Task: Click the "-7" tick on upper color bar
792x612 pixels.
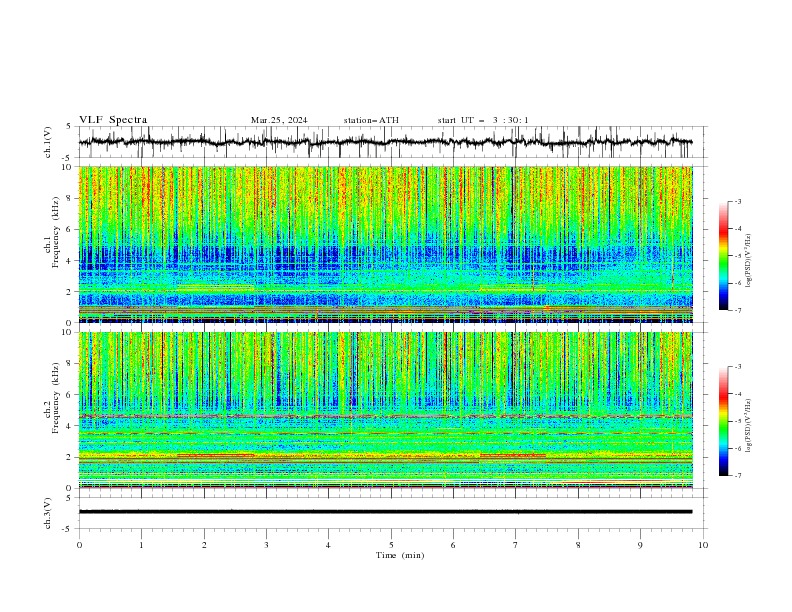Action: [x=738, y=310]
